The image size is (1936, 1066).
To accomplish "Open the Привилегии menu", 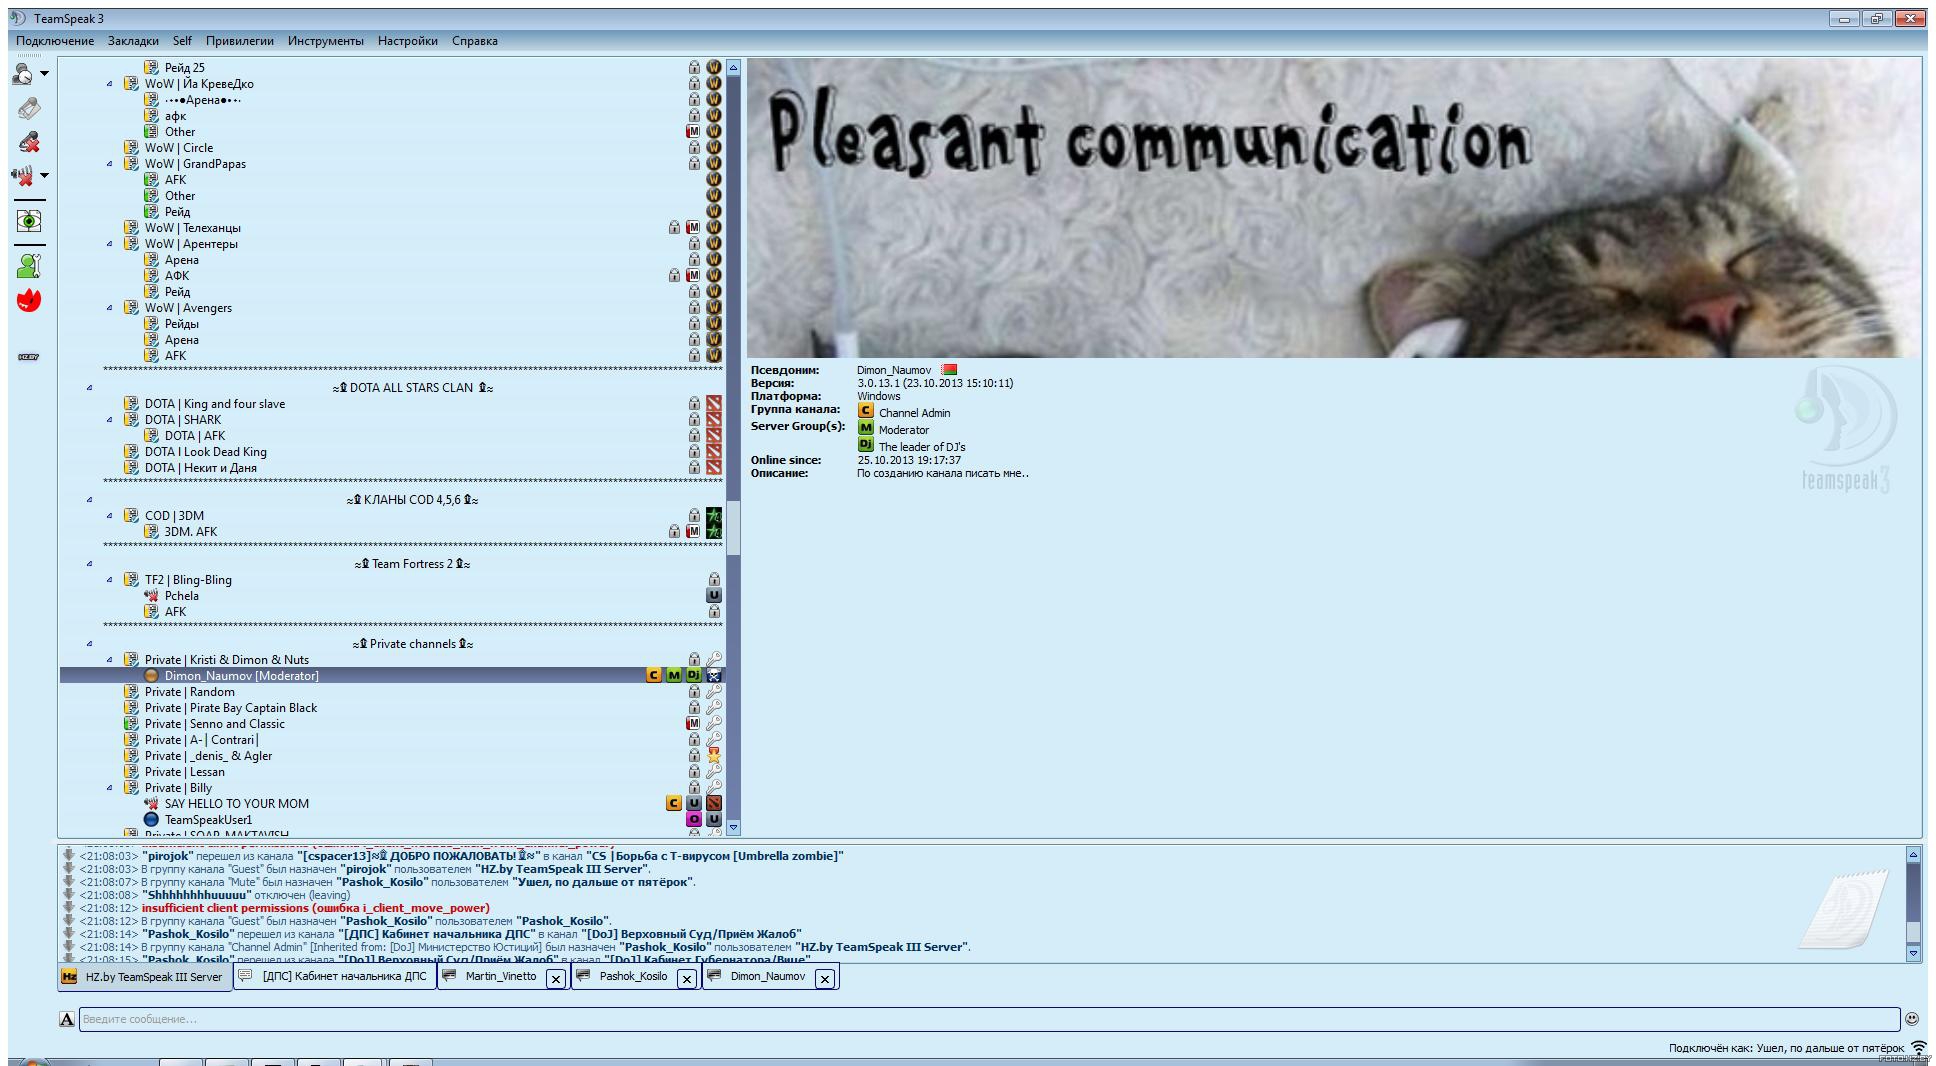I will tap(240, 41).
